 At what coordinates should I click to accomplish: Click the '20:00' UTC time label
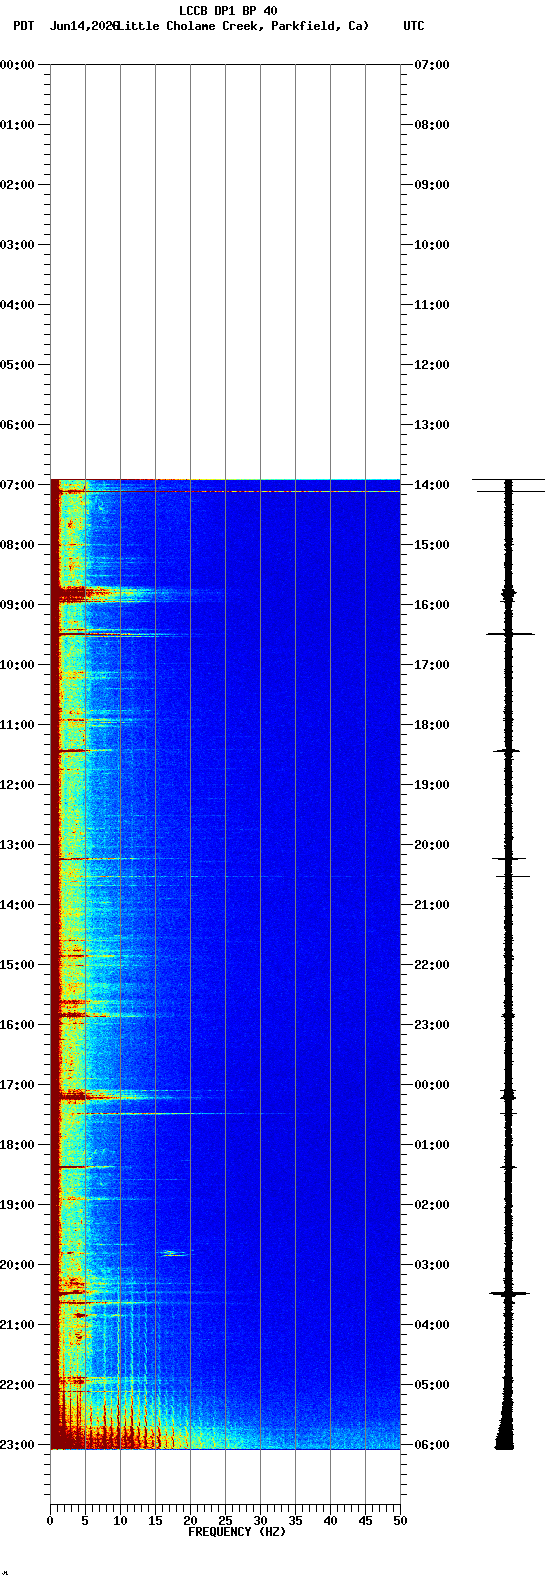coord(431,845)
